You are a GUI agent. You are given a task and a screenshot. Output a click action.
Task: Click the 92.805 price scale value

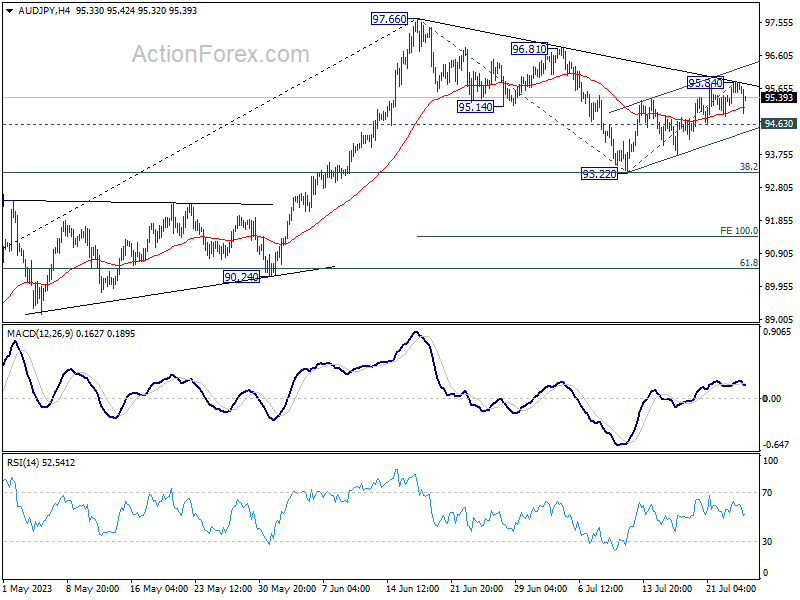click(x=779, y=188)
